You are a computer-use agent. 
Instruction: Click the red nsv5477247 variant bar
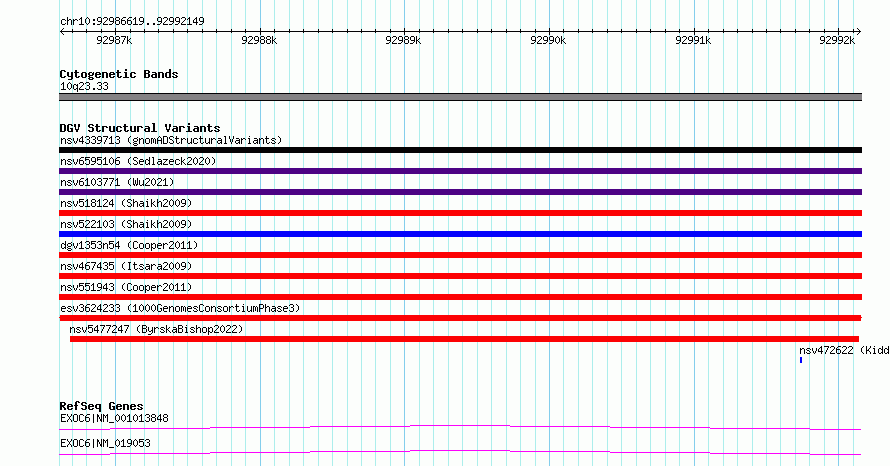[x=464, y=339]
